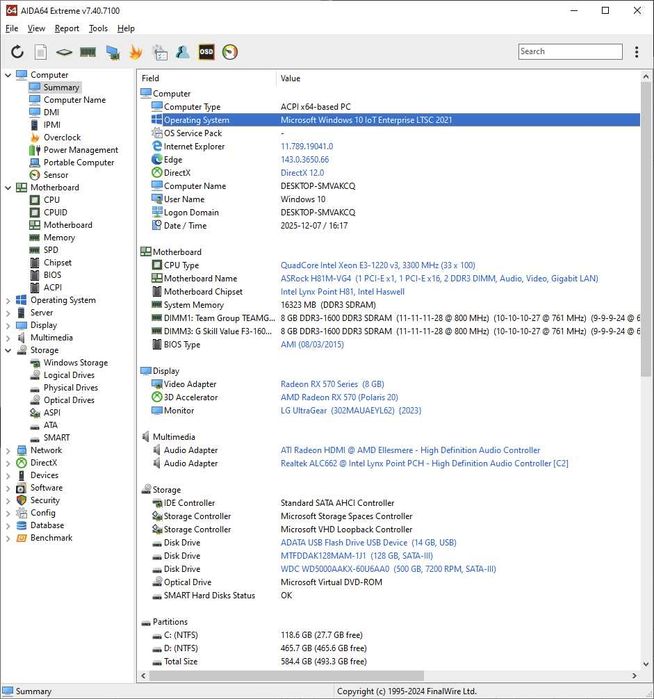Click the user profile toolbar icon
This screenshot has width=654, height=699.
click(x=182, y=52)
